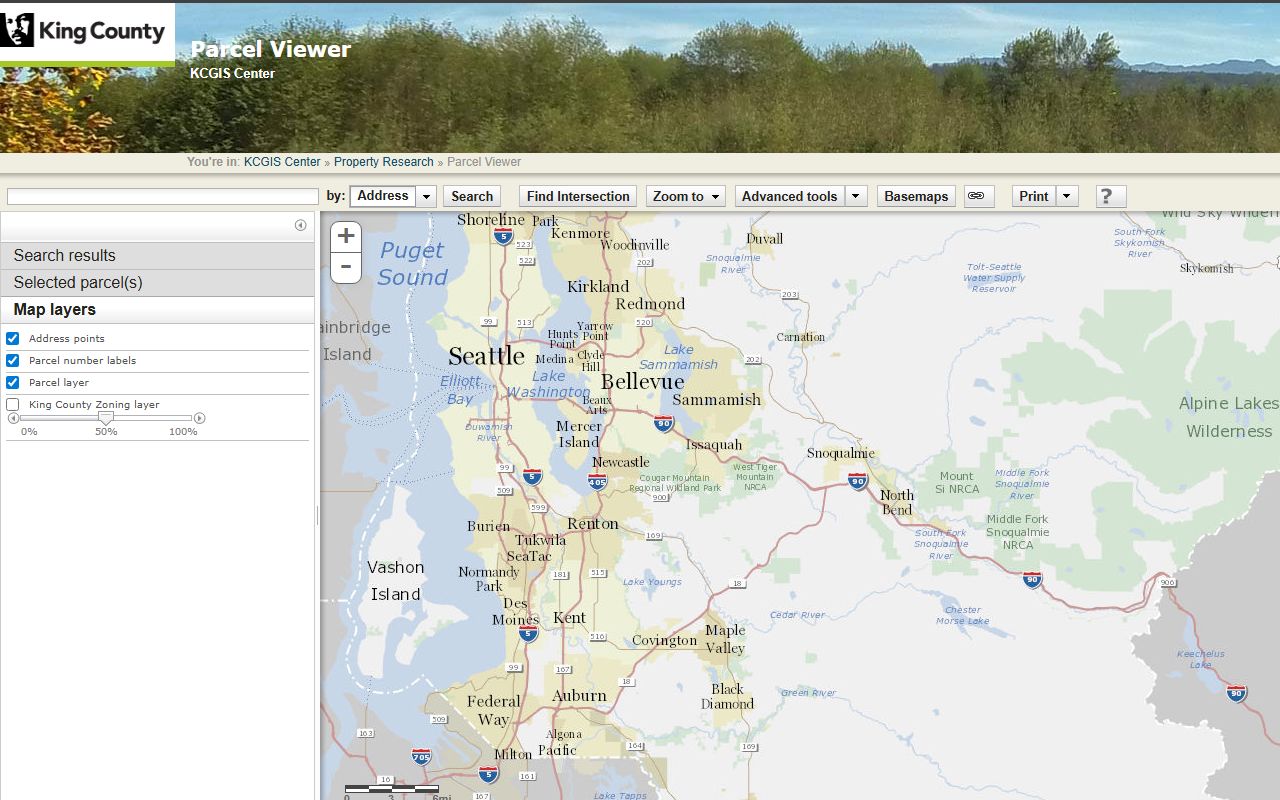The width and height of the screenshot is (1280, 800).
Task: Click the Covington label on the map
Action: point(665,640)
